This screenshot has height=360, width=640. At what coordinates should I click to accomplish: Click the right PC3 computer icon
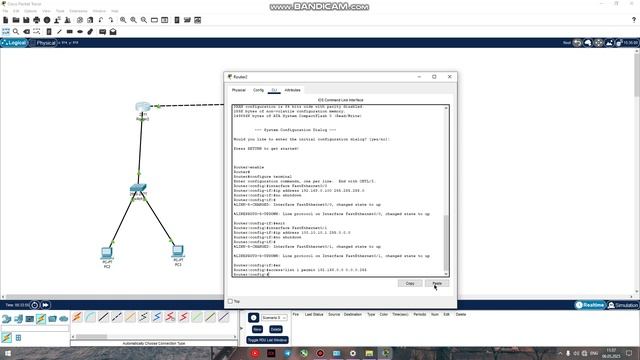click(x=178, y=251)
